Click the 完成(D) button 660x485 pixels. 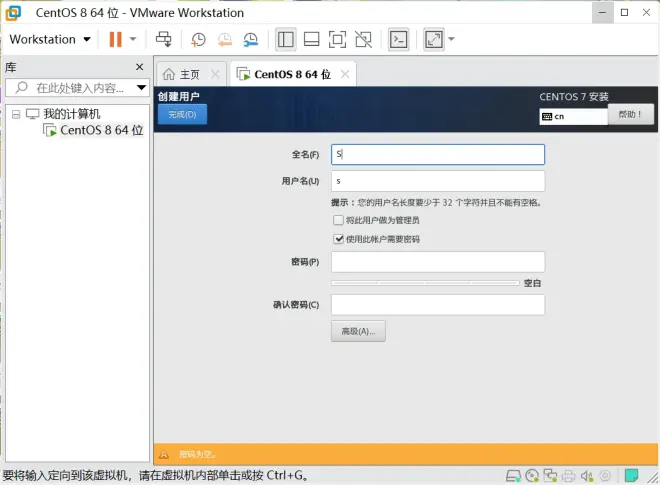point(182,115)
